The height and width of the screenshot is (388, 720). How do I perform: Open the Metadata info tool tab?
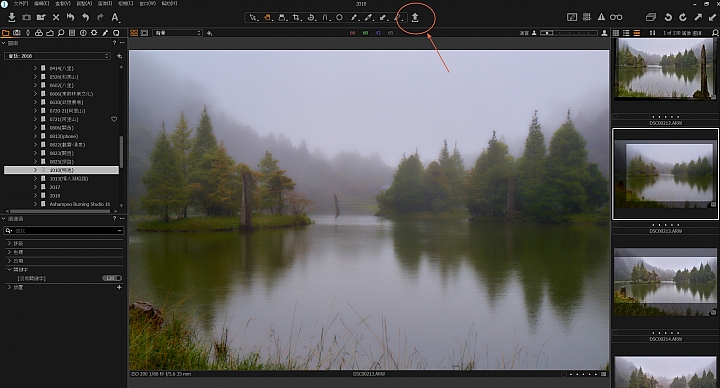[83, 33]
